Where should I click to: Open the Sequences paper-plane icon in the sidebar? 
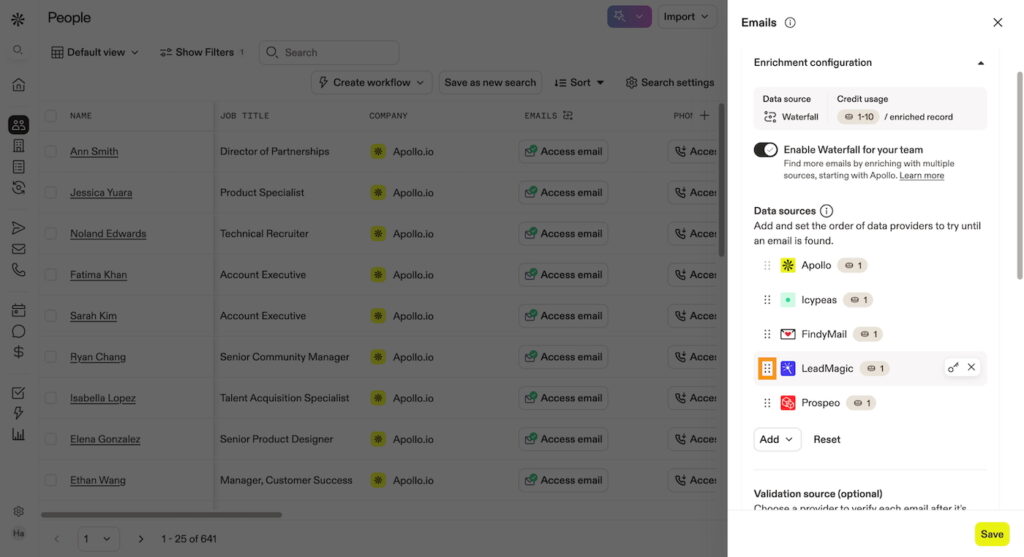click(18, 227)
